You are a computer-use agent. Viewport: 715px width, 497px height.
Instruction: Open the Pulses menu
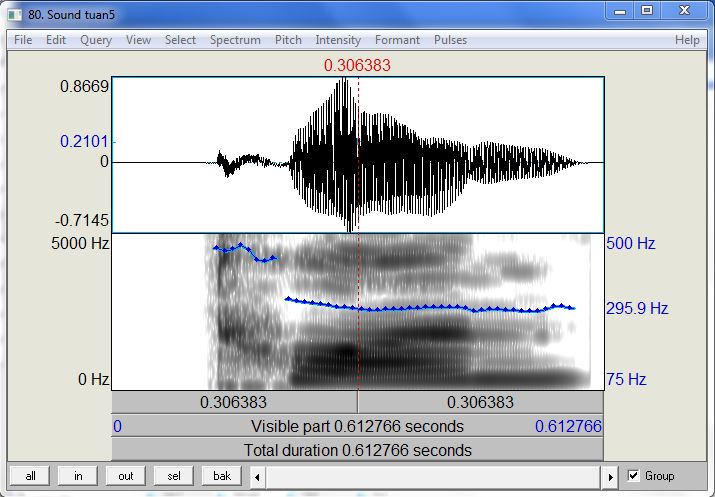pyautogui.click(x=450, y=40)
